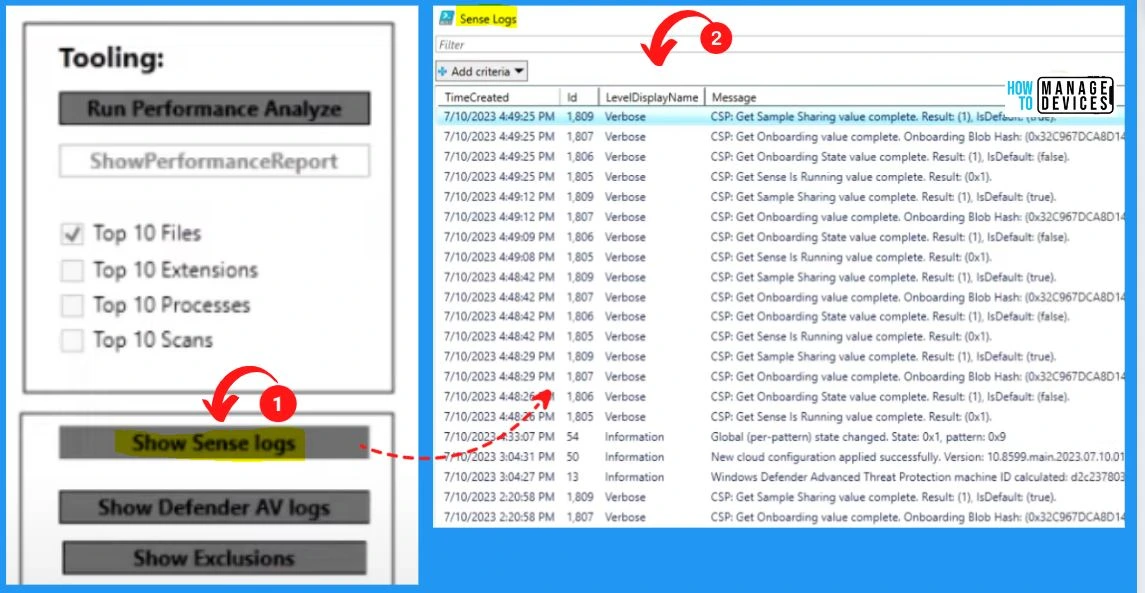Sort by the LevelDisplayName column header

coord(652,97)
